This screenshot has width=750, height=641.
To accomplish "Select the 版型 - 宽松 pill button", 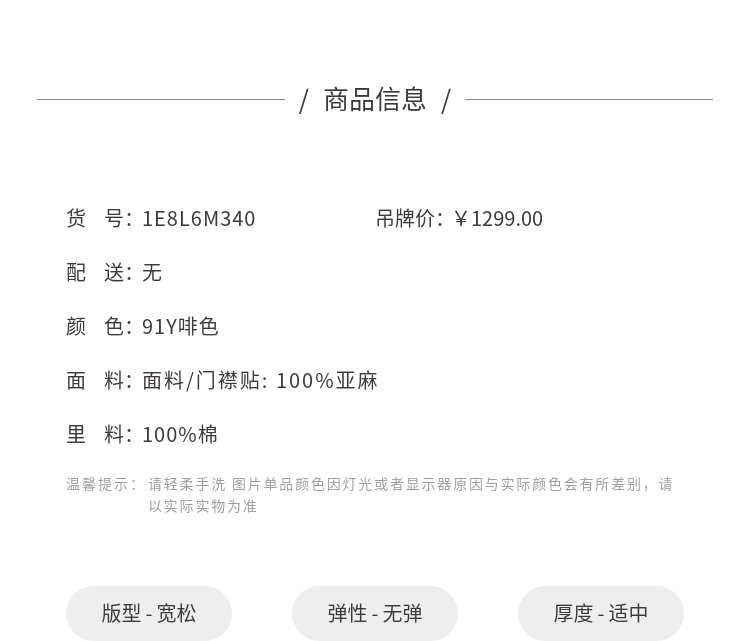I will point(149,613).
